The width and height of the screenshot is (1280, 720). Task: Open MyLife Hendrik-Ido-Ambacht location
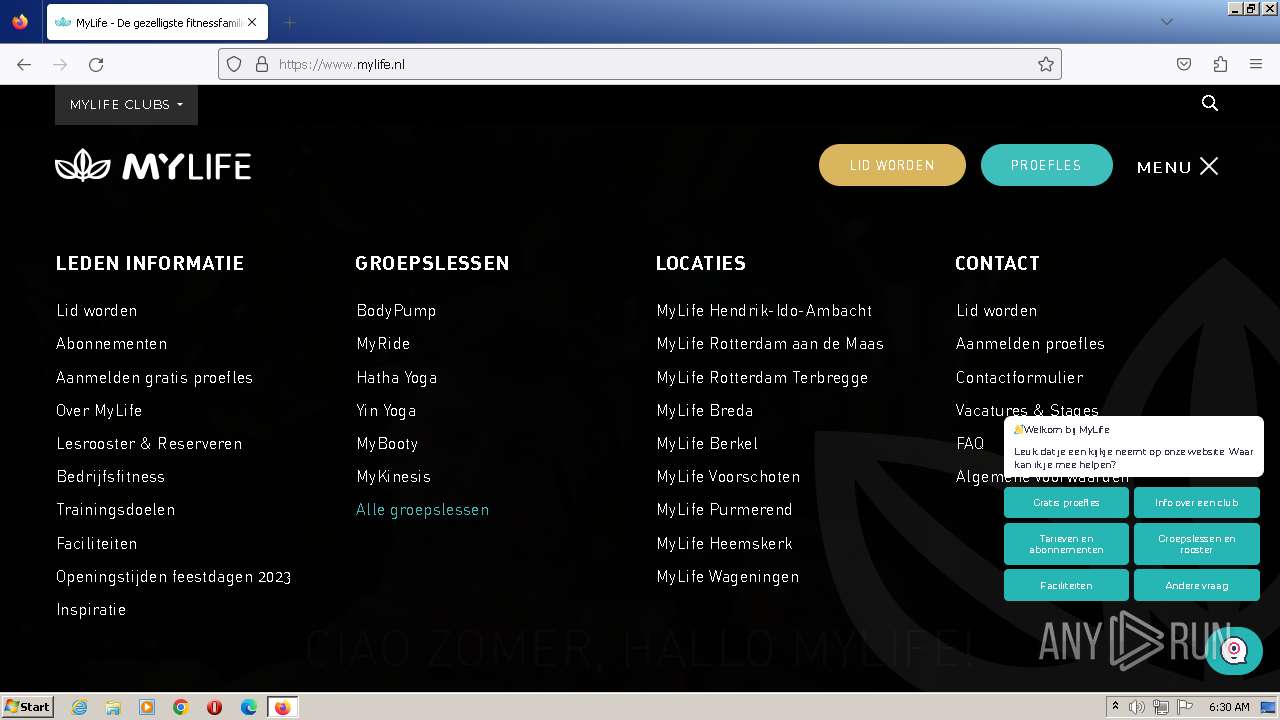click(x=764, y=310)
